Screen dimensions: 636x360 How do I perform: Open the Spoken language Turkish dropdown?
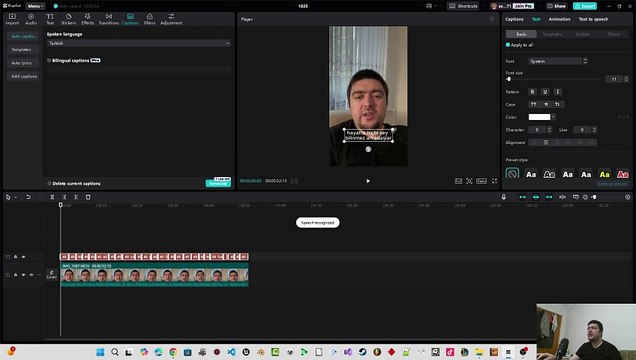(x=139, y=43)
